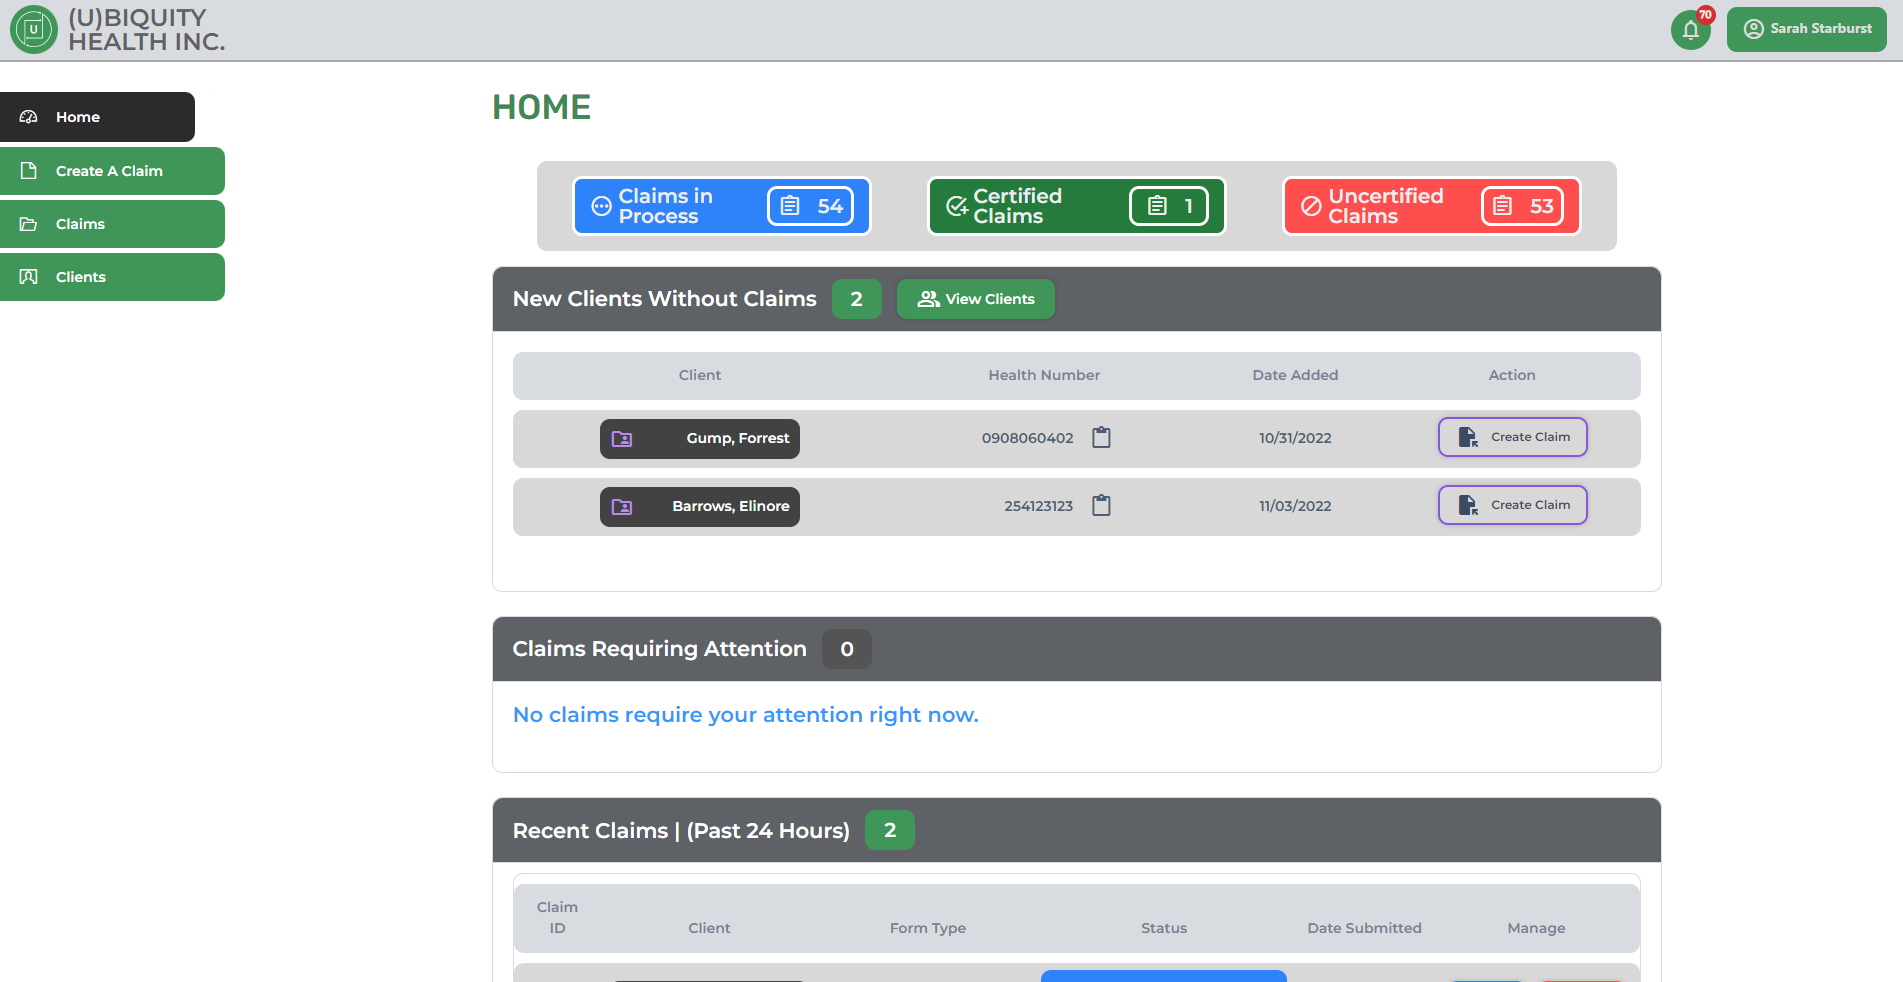
Task: Open Create A Claim from sidebar
Action: (112, 171)
